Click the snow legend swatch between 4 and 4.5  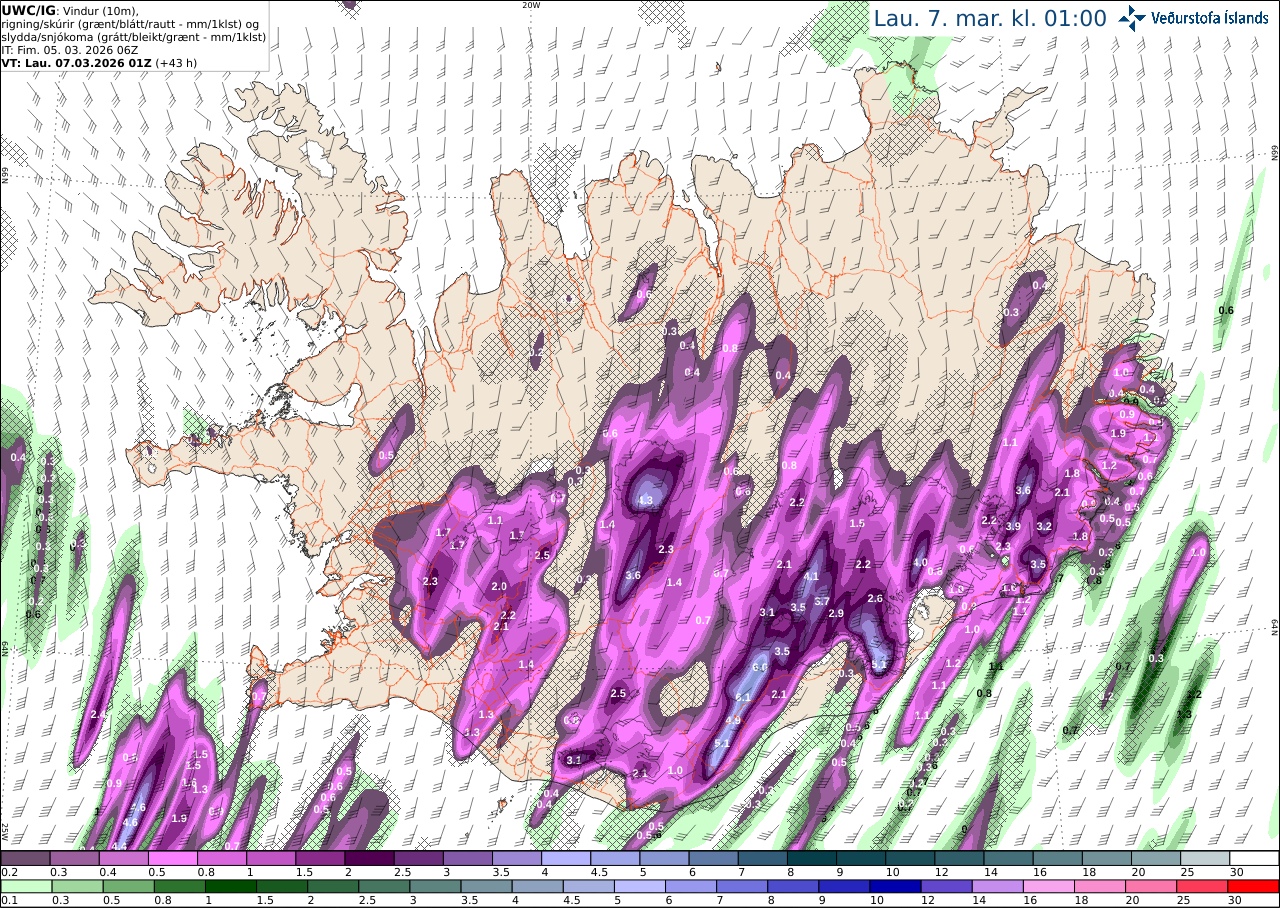tap(566, 858)
